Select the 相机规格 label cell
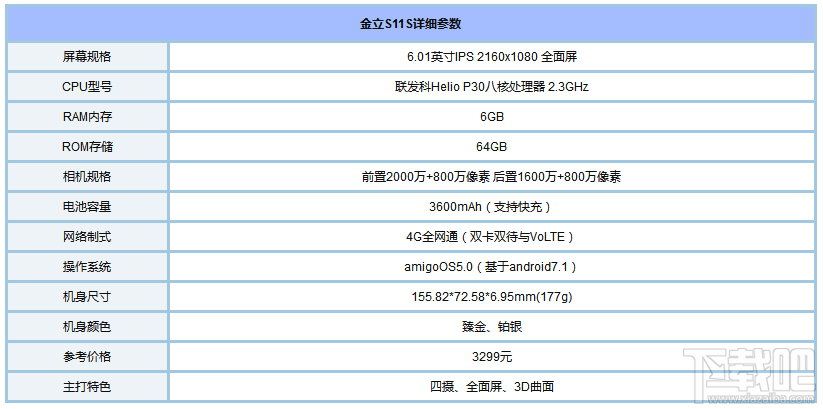 point(87,176)
